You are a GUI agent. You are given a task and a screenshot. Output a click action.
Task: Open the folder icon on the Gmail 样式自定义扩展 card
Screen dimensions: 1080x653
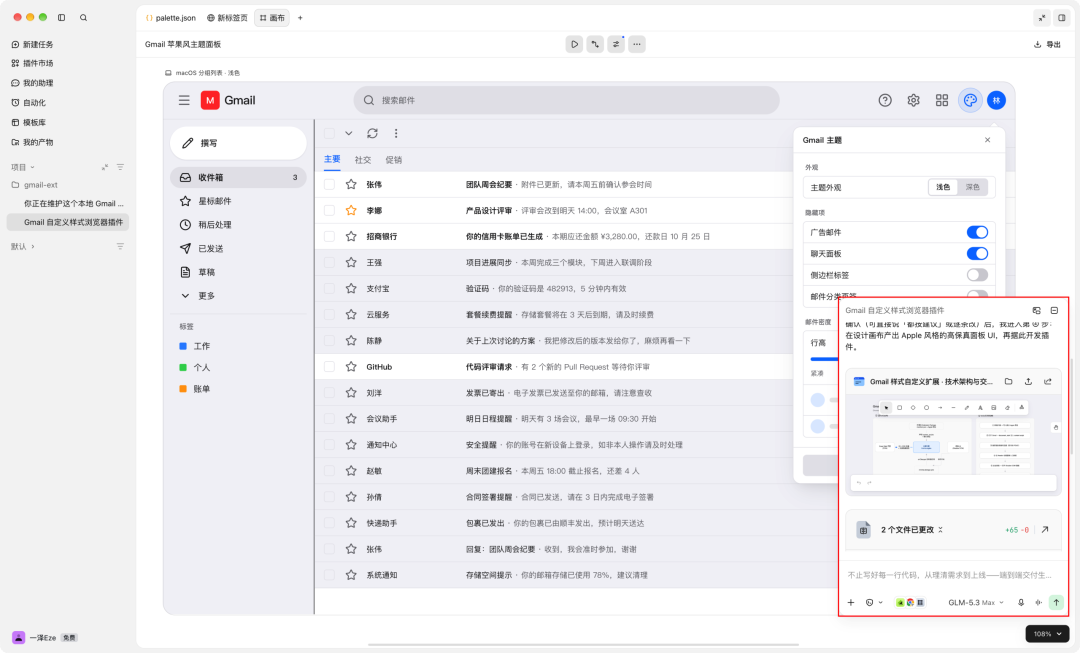coord(1008,382)
